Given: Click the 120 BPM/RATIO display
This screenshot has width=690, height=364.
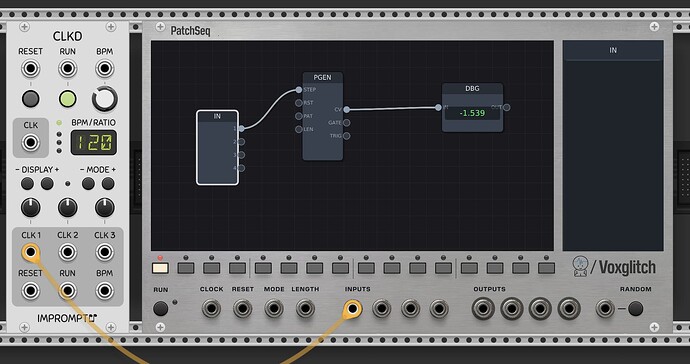Looking at the screenshot, I should [94, 142].
